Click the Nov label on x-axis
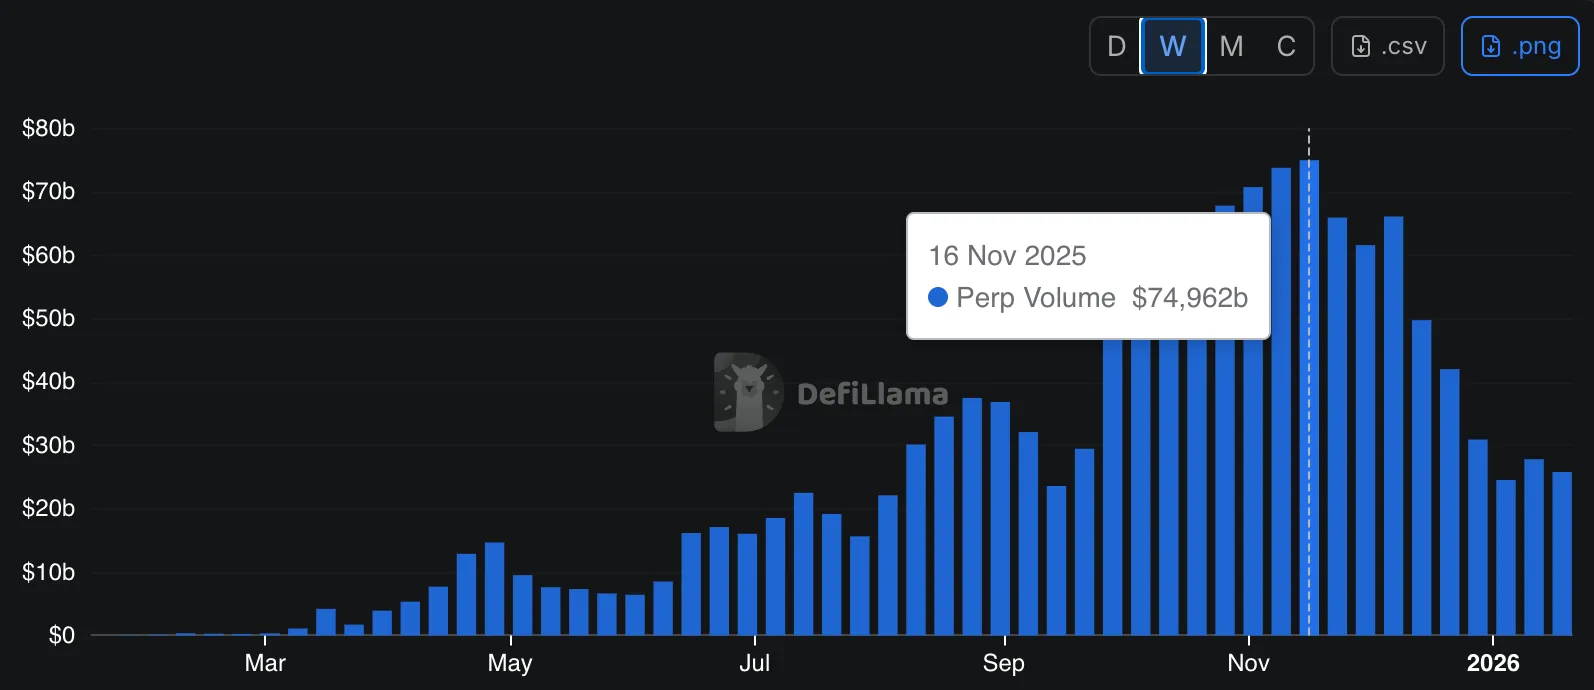 pyautogui.click(x=1248, y=663)
